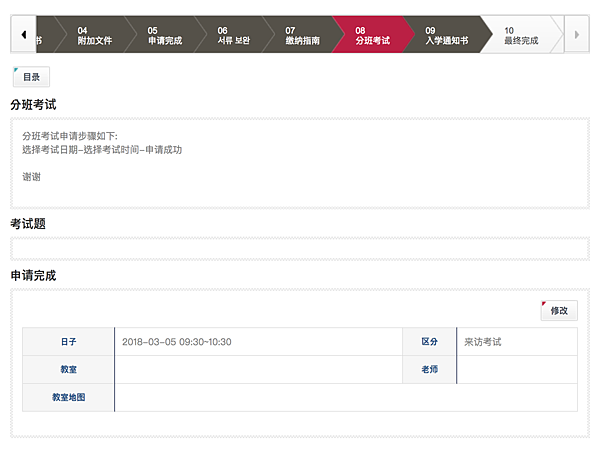Click the exam date 2018-03-05 cell
This screenshot has height=451, width=600.
click(x=259, y=342)
